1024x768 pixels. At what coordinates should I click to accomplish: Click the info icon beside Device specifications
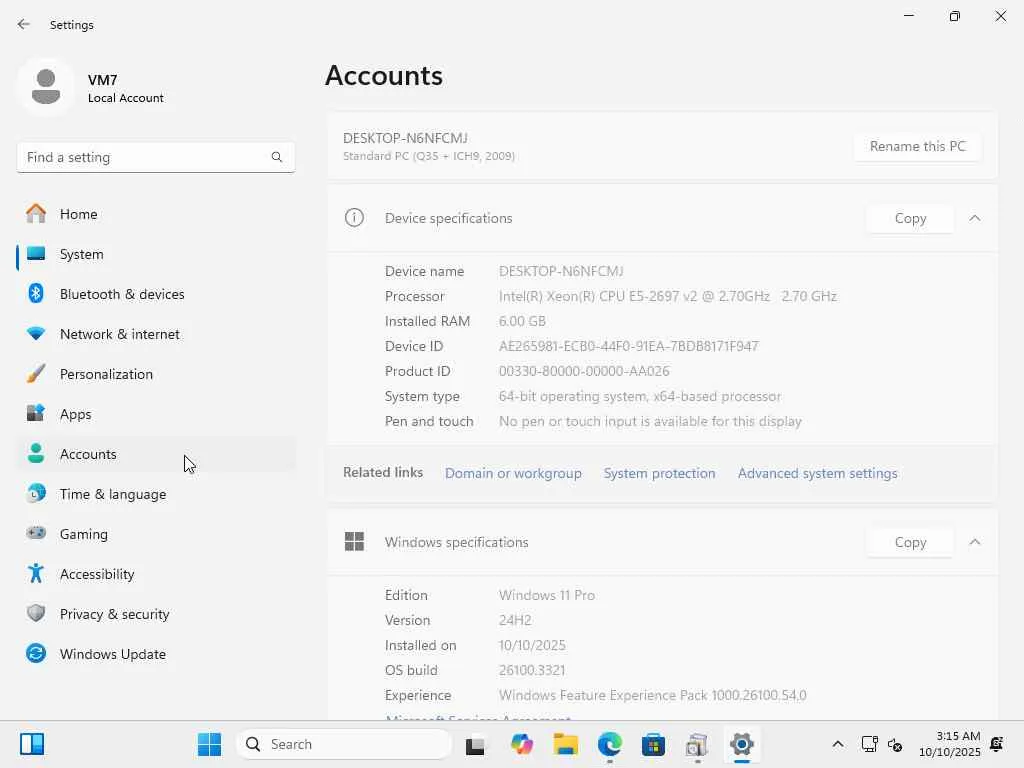[x=354, y=217]
